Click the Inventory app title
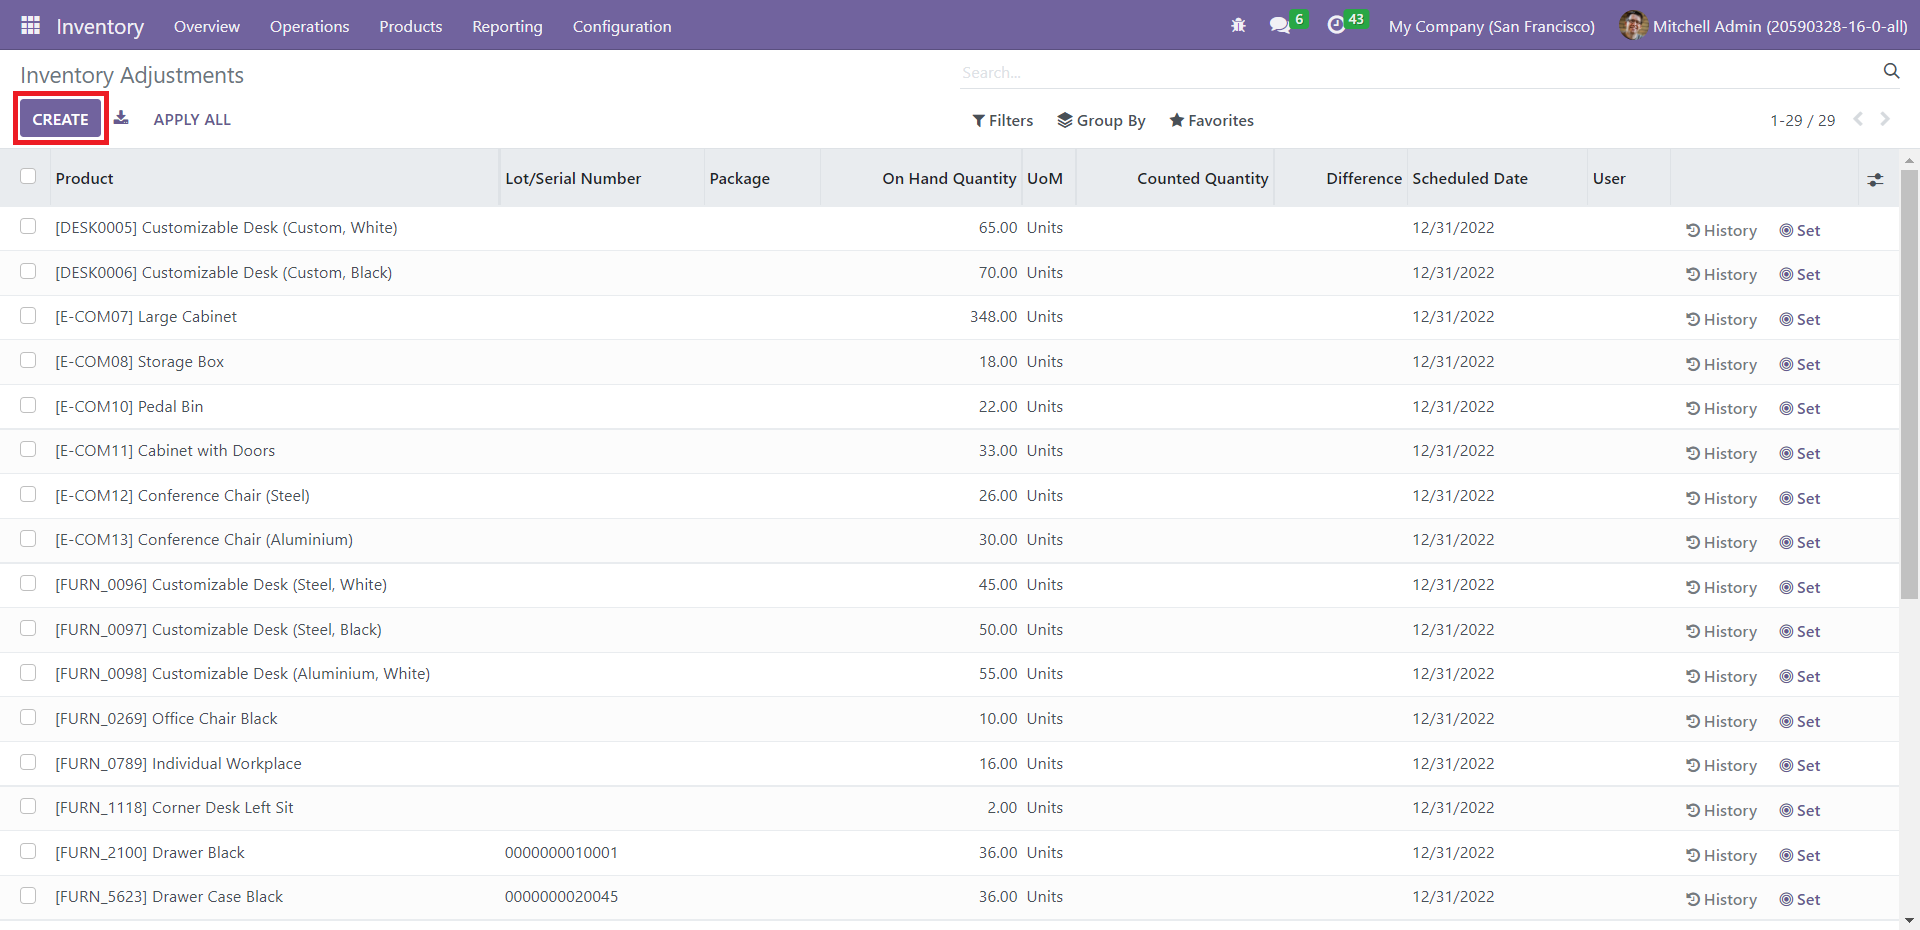 (x=100, y=26)
